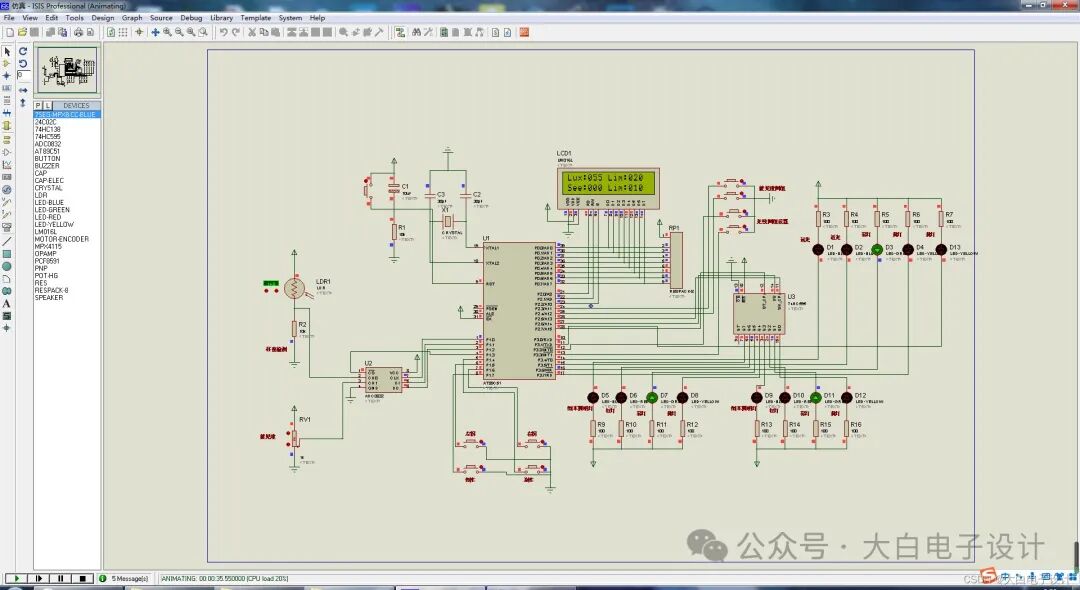1080x590 pixels.
Task: Select LED-GREEN from the DEVICES list
Action: pos(52,210)
